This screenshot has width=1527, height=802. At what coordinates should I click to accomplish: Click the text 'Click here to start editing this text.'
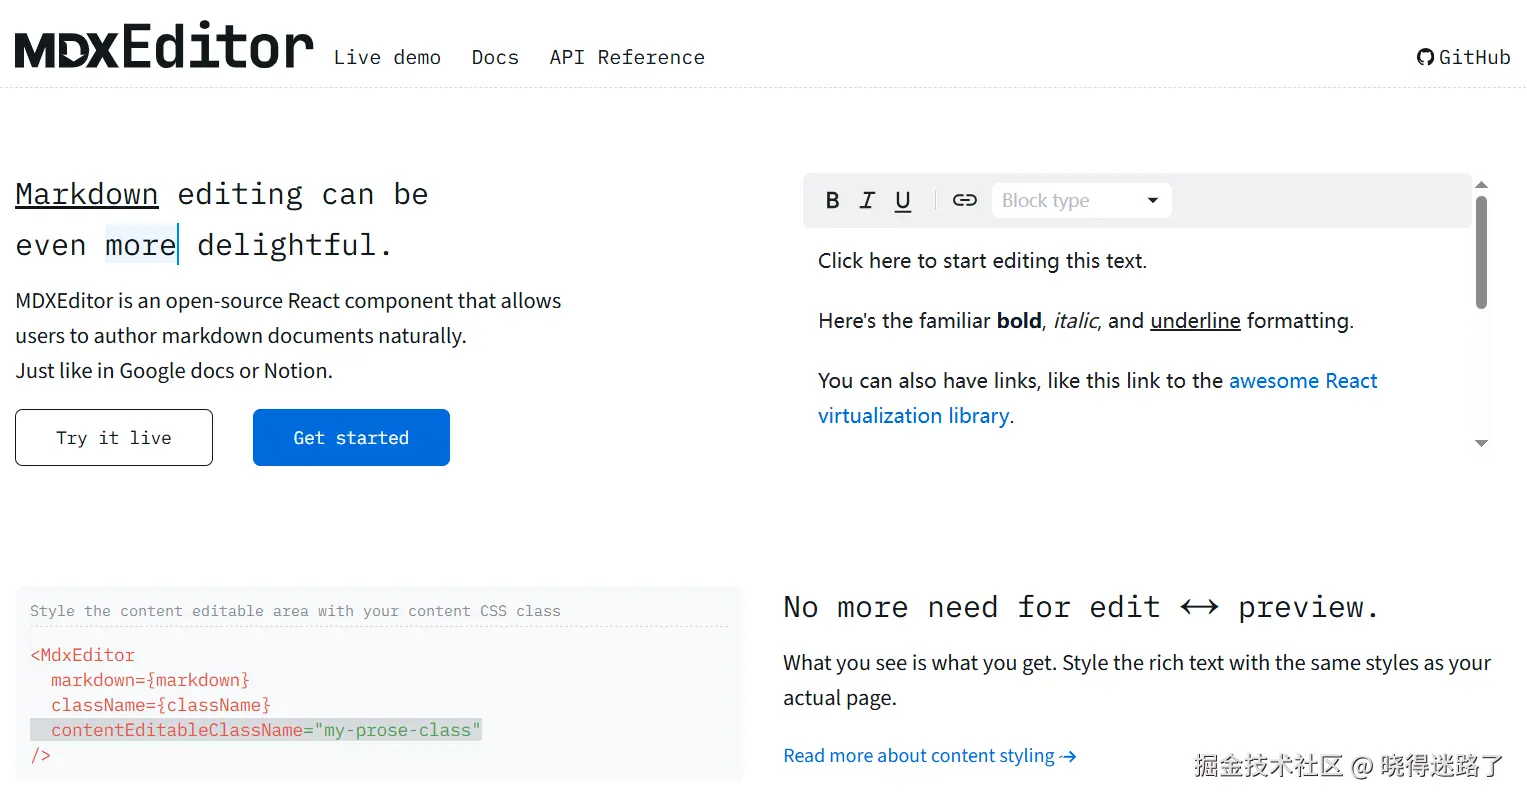tap(982, 261)
